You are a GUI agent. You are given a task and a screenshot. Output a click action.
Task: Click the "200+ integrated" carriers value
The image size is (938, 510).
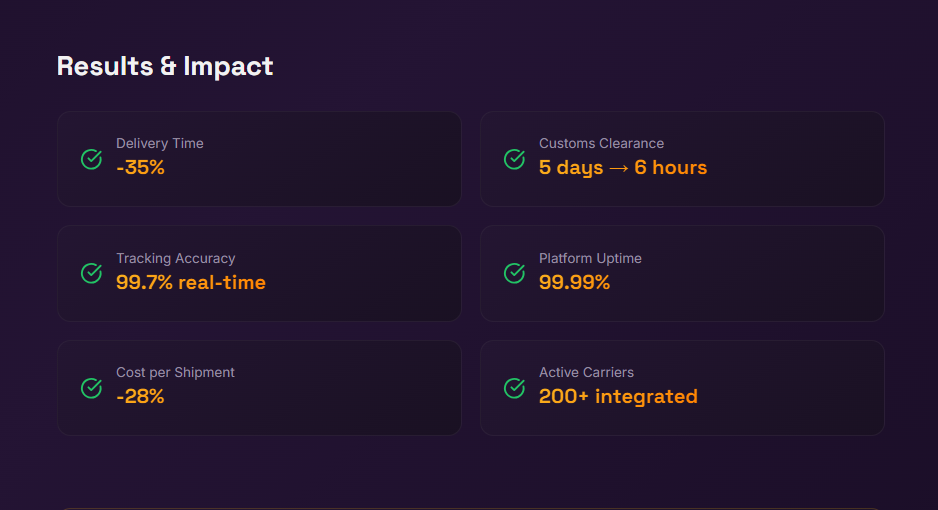pyautogui.click(x=617, y=397)
